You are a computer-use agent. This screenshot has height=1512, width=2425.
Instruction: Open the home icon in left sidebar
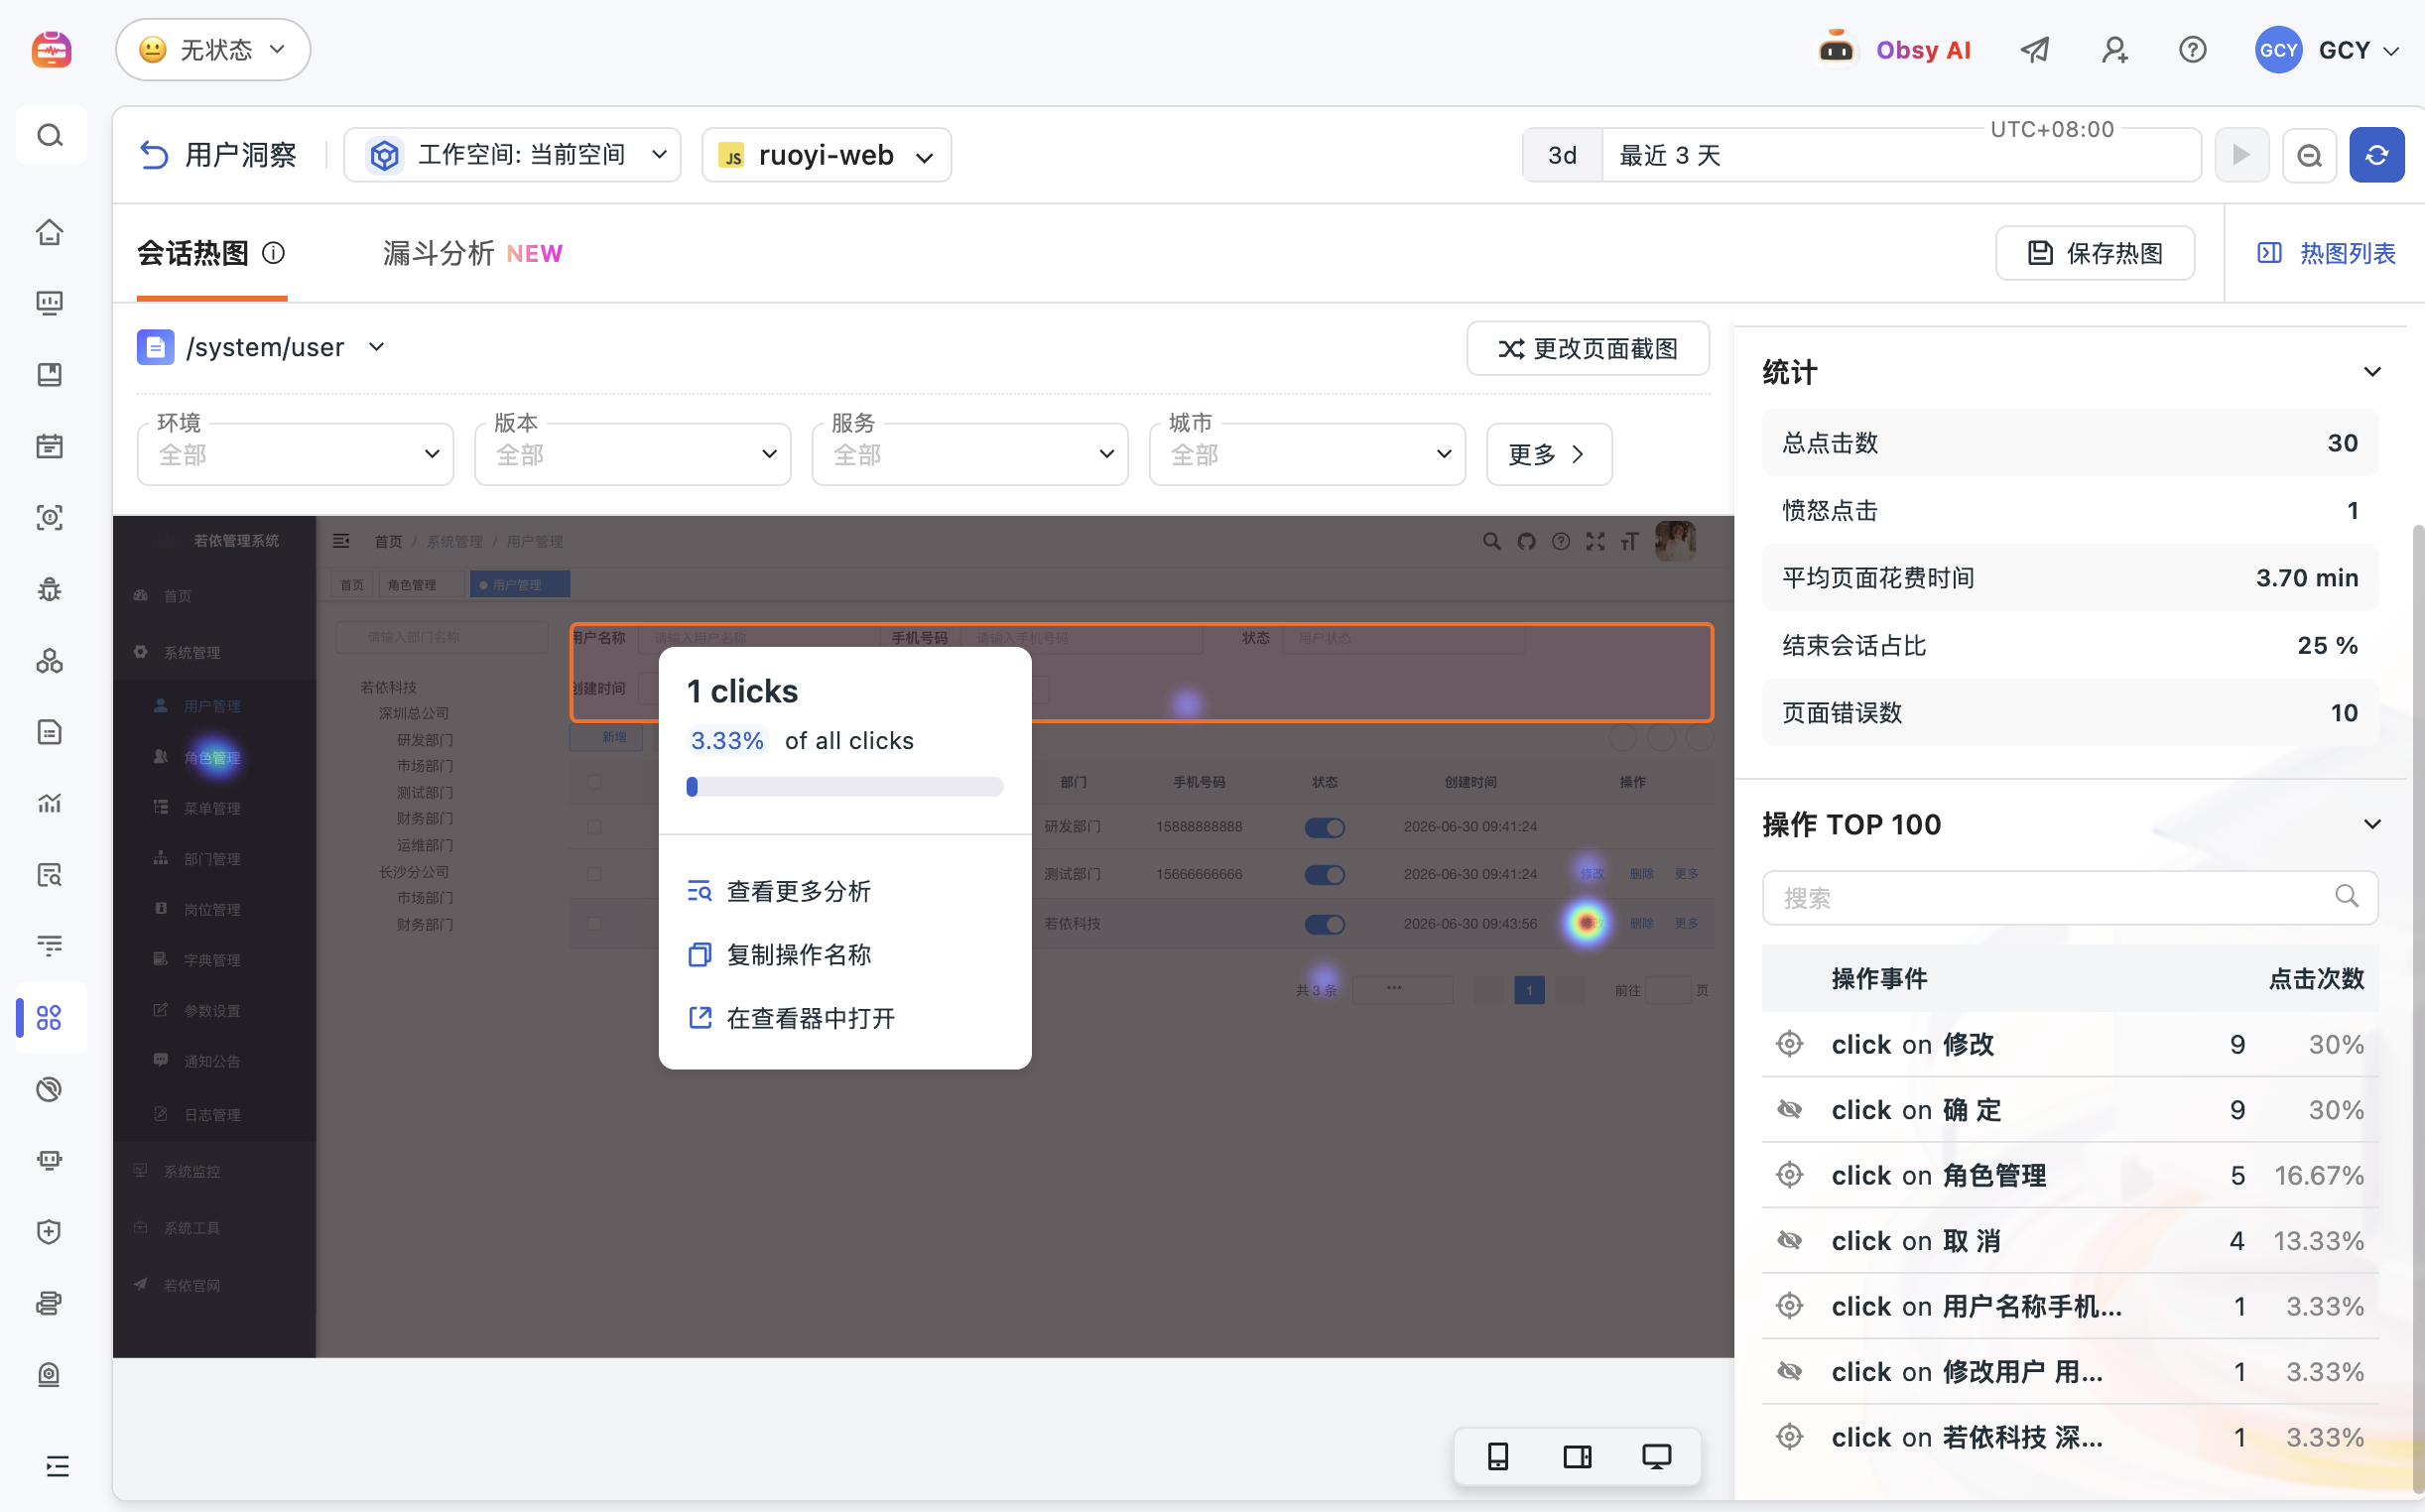coord(50,232)
